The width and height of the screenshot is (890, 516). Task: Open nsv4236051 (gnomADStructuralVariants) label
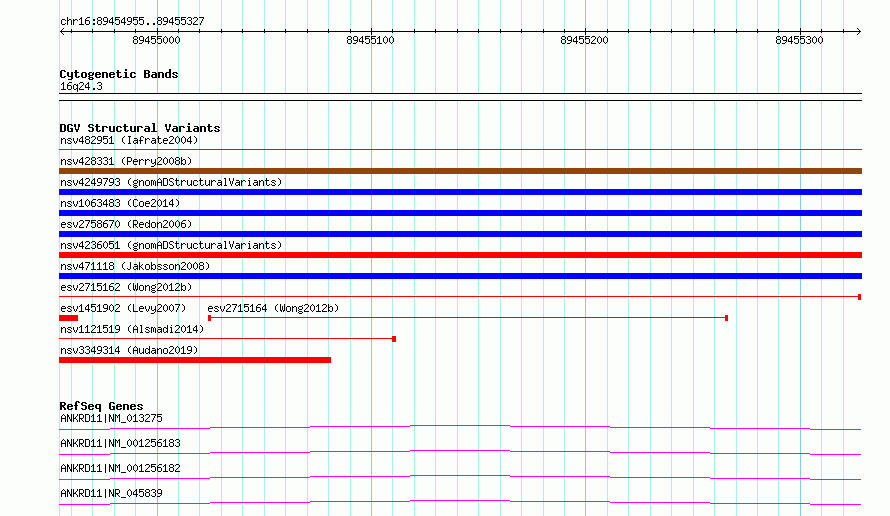click(171, 245)
